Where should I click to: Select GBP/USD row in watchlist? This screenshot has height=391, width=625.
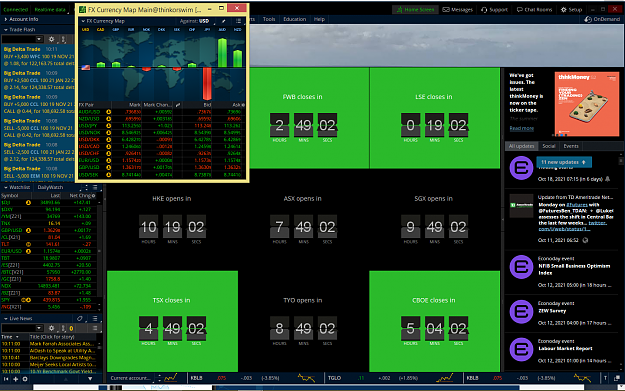[x=49, y=230]
